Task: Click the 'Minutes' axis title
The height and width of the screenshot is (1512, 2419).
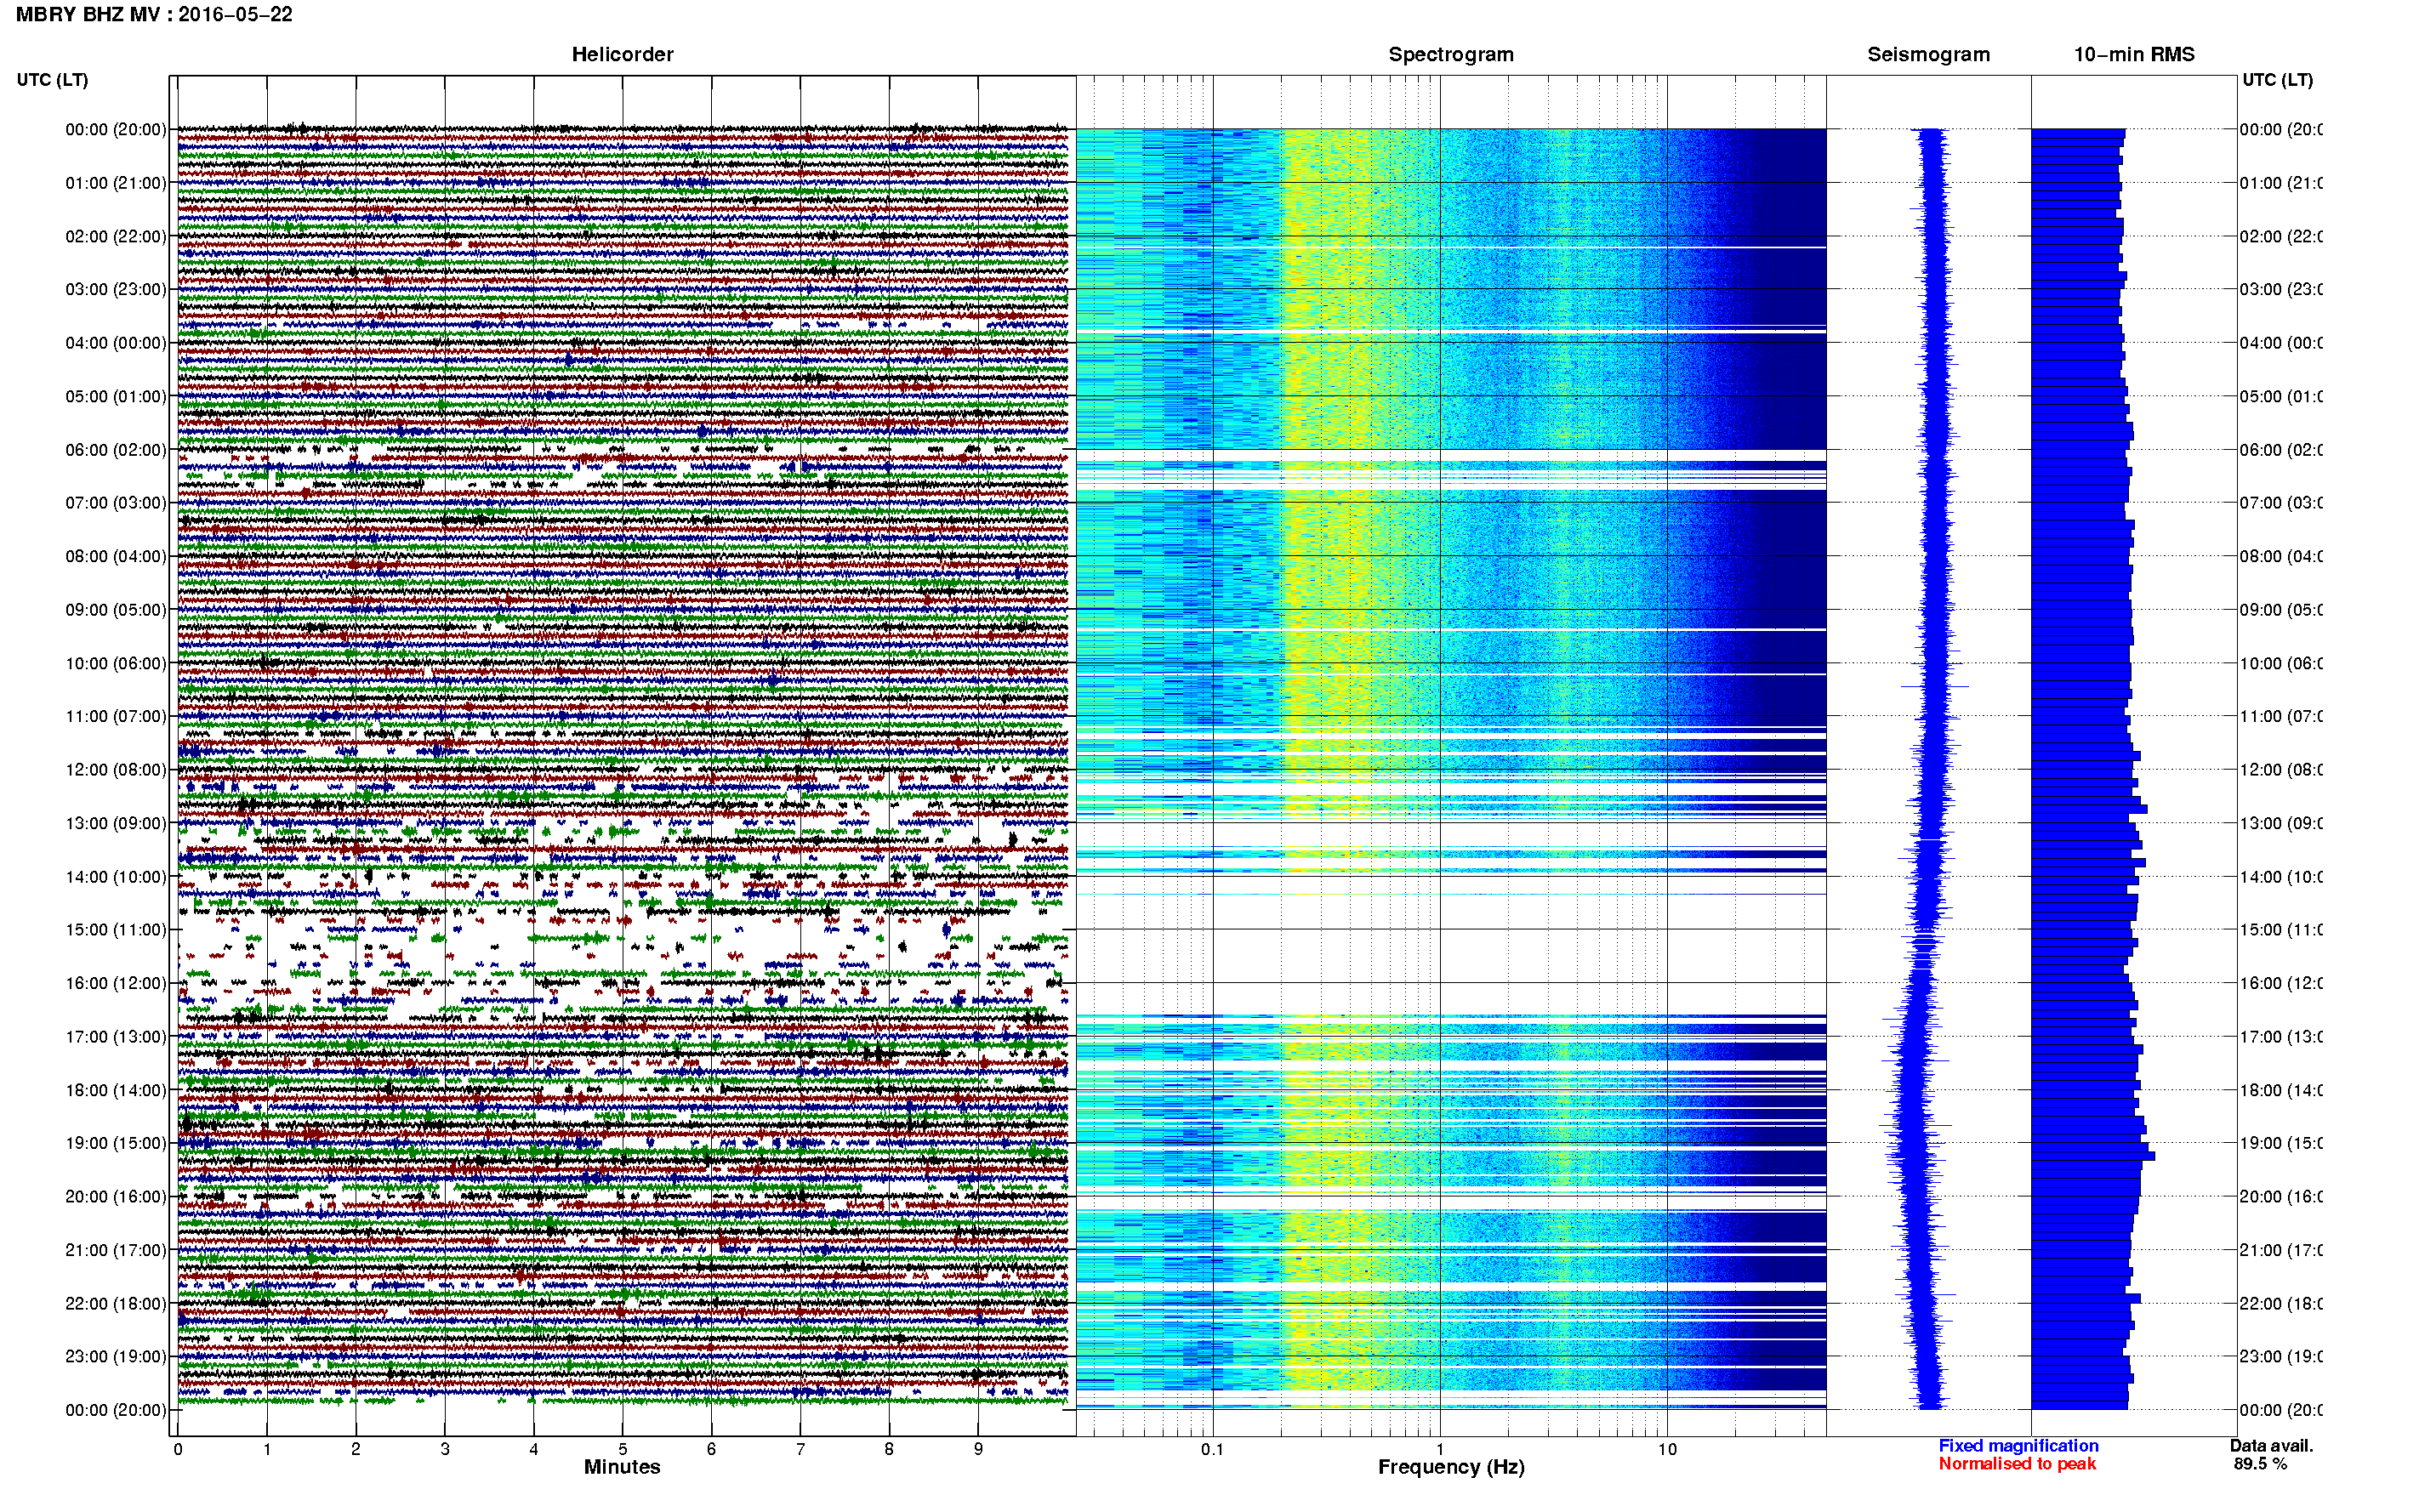Action: 622,1467
